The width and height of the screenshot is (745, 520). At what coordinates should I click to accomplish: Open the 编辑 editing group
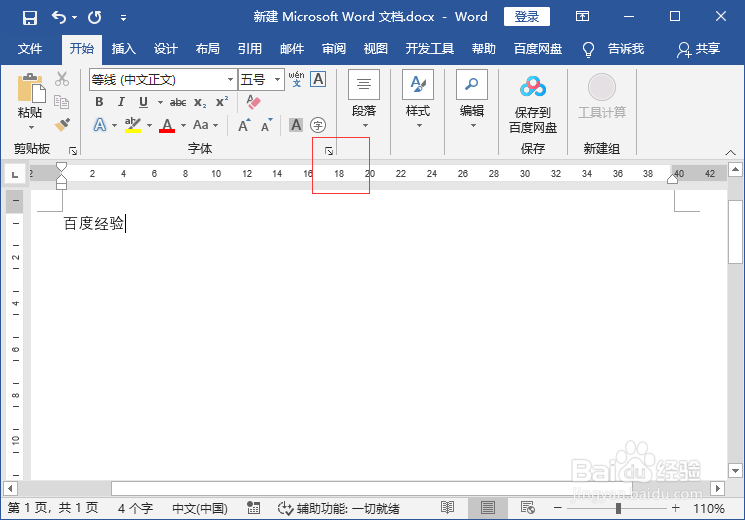472,100
